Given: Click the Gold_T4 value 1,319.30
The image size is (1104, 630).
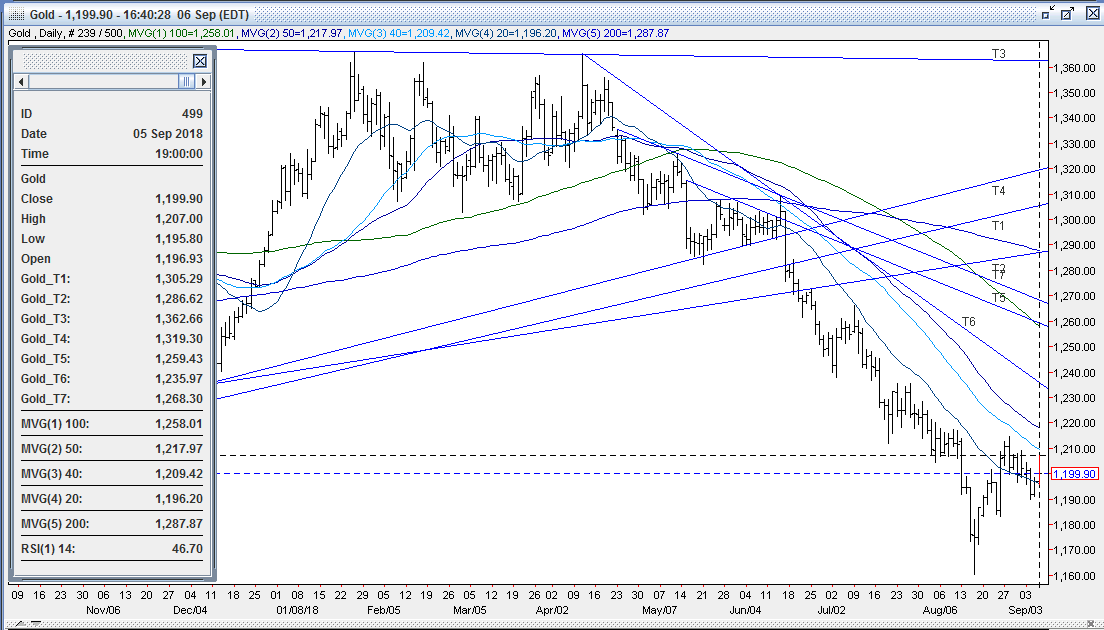Looking at the screenshot, I should [179, 339].
